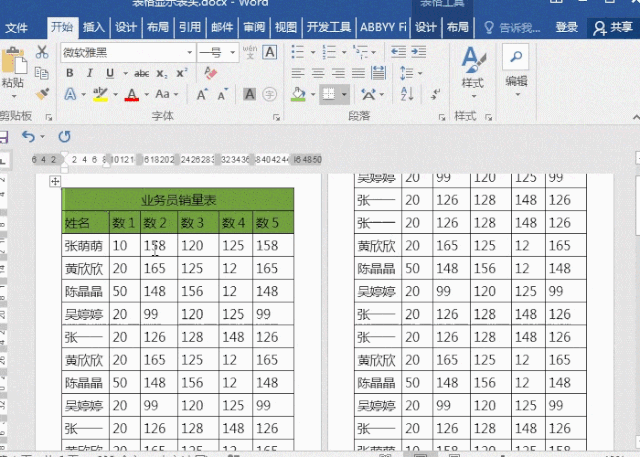Viewport: 640px width, 457px height.
Task: Apply Text Effects outlined A
Action: (71, 94)
